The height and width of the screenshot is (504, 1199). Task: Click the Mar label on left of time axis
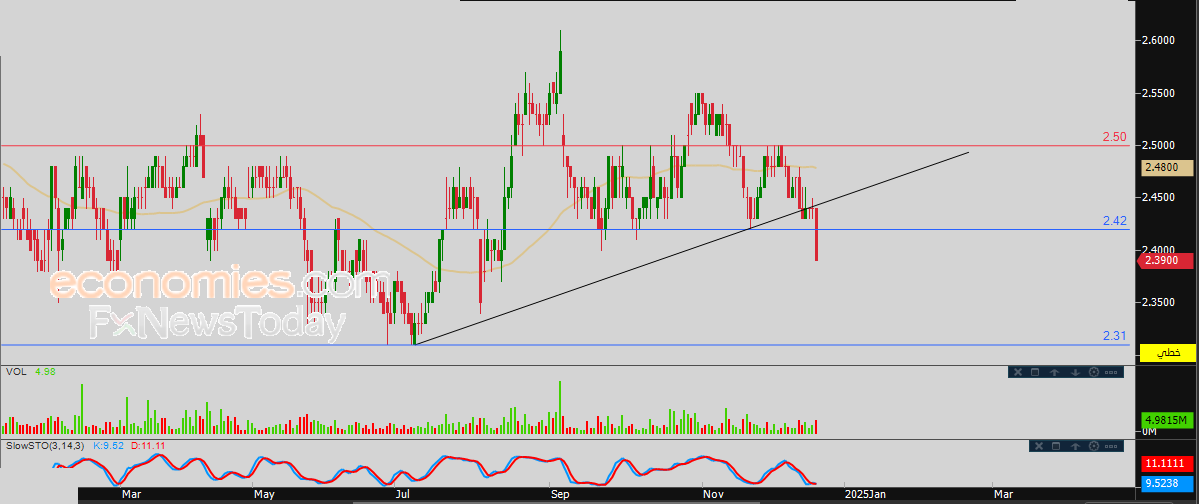(x=132, y=495)
